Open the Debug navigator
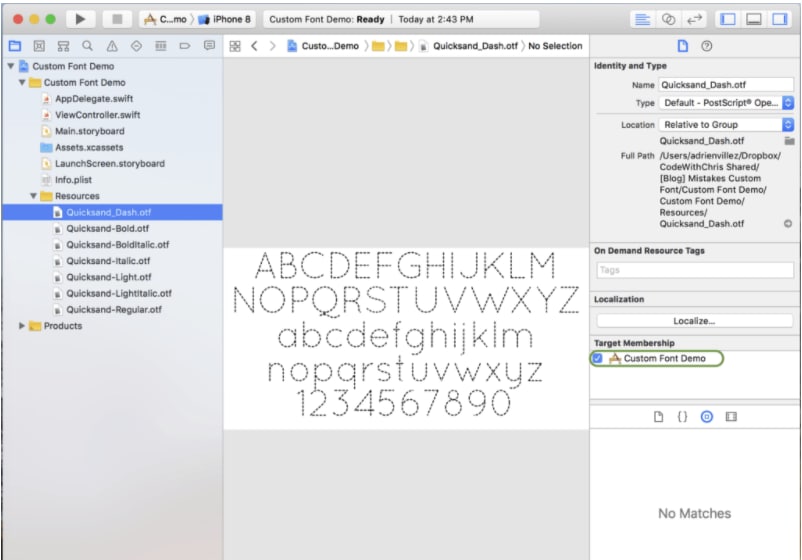The width and height of the screenshot is (802, 560). coord(161,46)
